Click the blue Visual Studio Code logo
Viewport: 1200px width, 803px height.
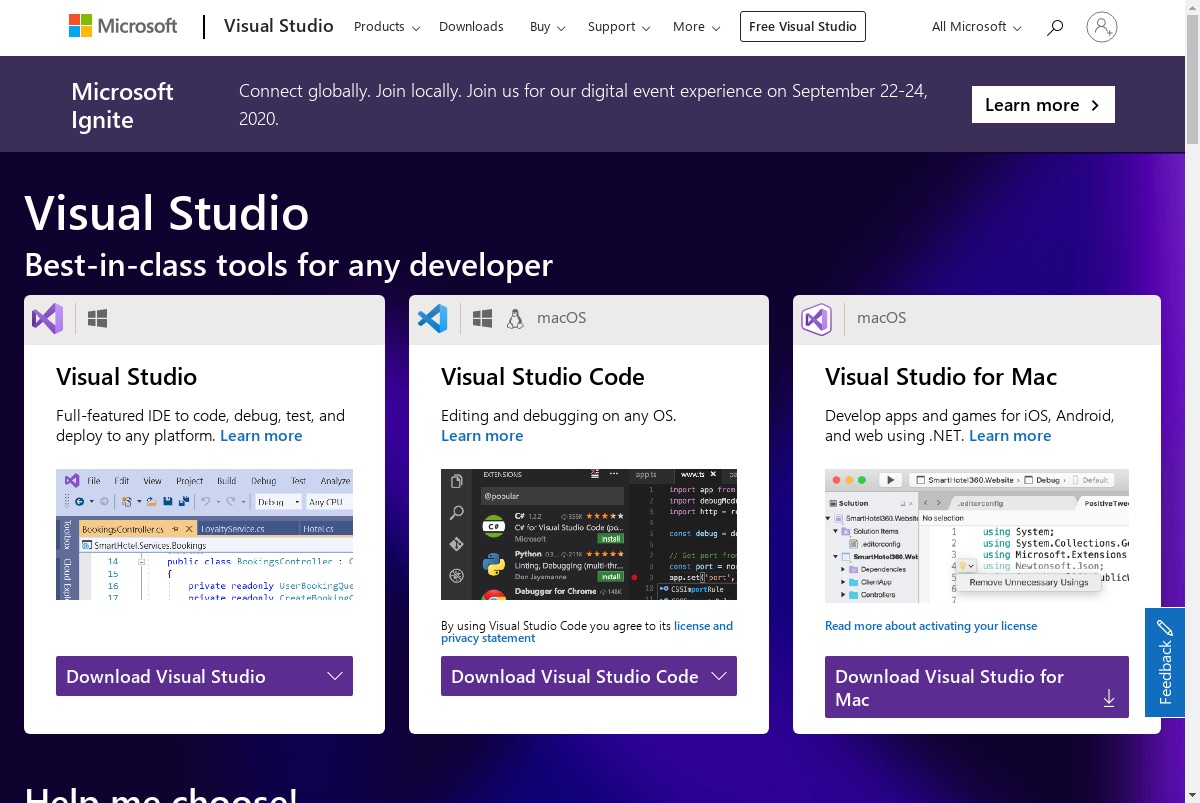(x=432, y=319)
